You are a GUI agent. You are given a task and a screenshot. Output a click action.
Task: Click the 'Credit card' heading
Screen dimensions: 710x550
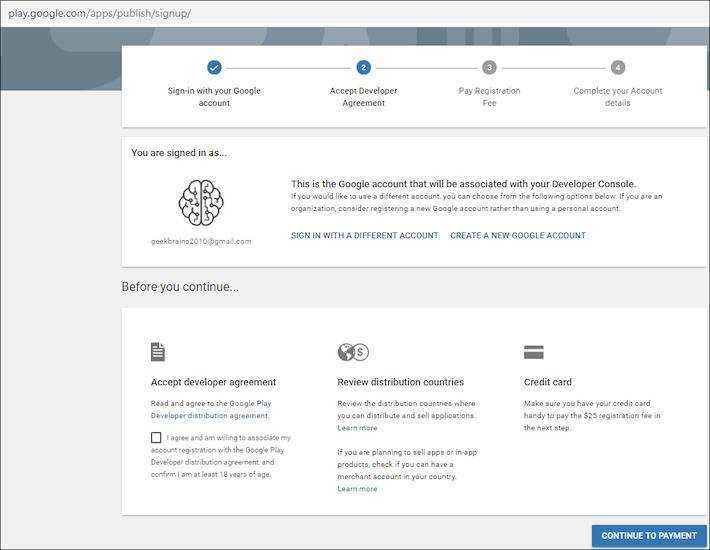point(547,382)
